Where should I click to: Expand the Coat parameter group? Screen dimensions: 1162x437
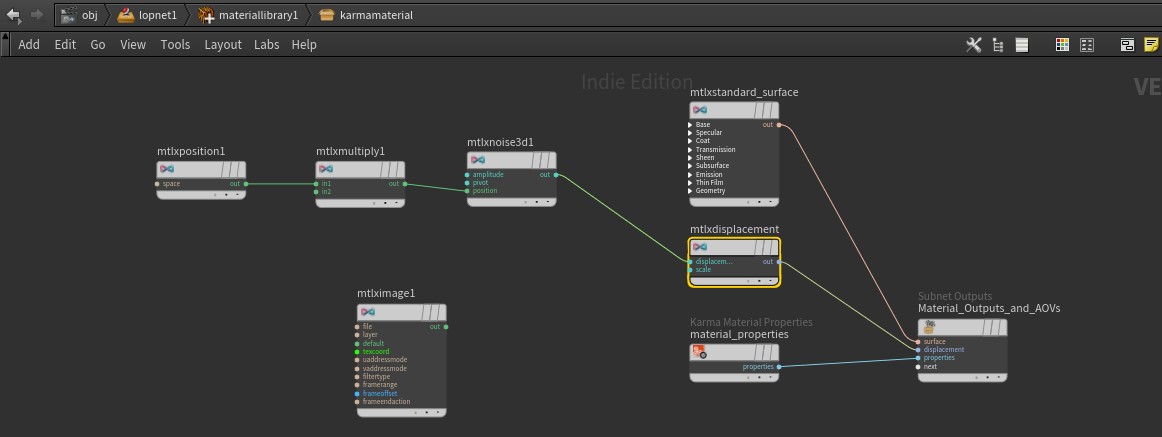tap(690, 141)
